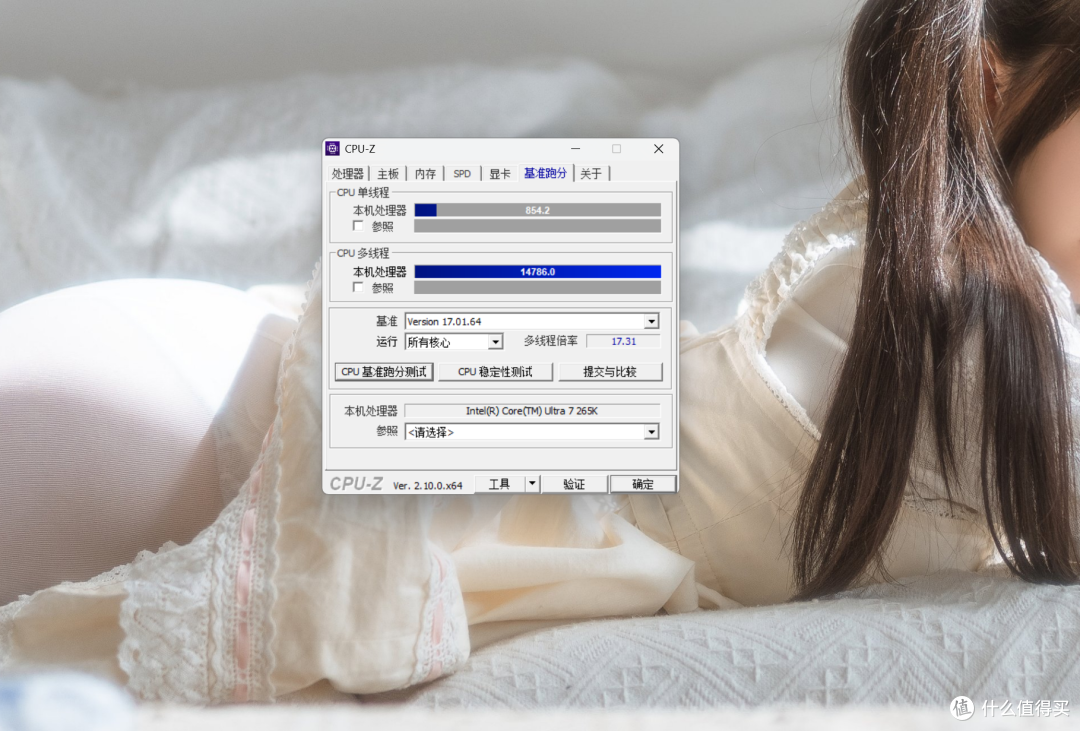
Task: Confirm with the 确定 button
Action: (x=643, y=484)
